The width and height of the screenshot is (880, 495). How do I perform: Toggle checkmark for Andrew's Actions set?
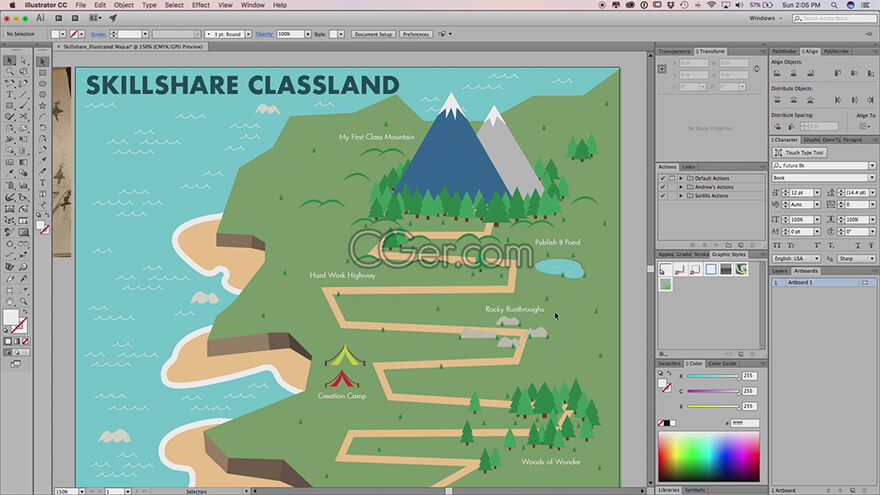pos(662,187)
